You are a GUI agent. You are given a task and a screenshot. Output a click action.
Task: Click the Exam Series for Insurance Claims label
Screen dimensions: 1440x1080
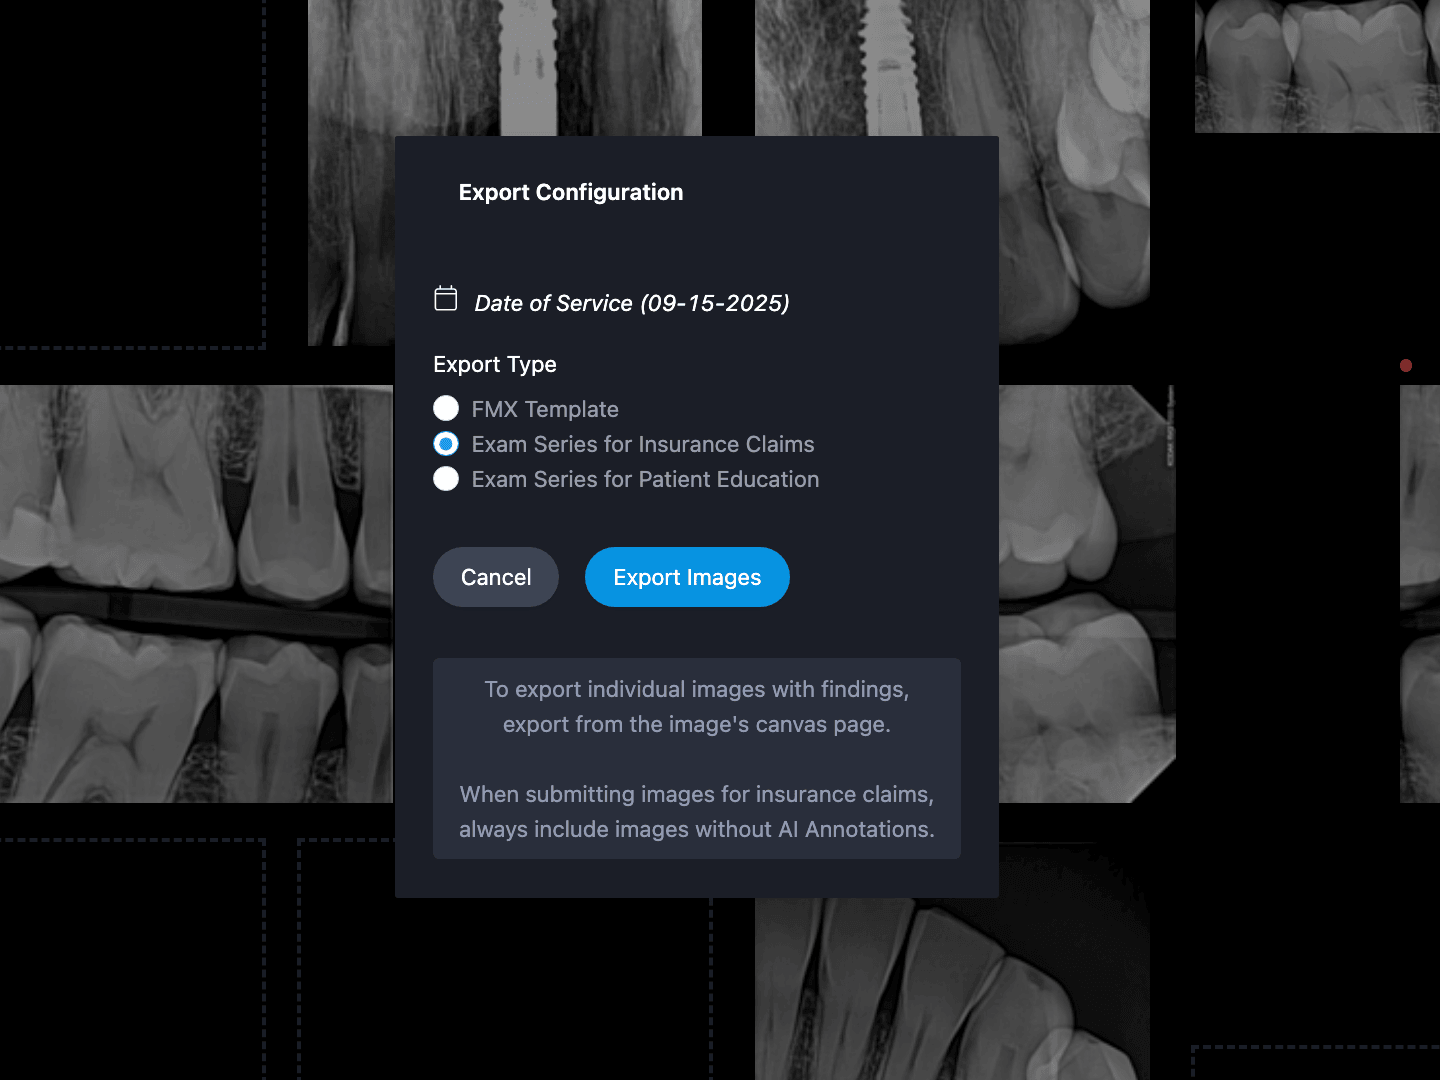(643, 444)
